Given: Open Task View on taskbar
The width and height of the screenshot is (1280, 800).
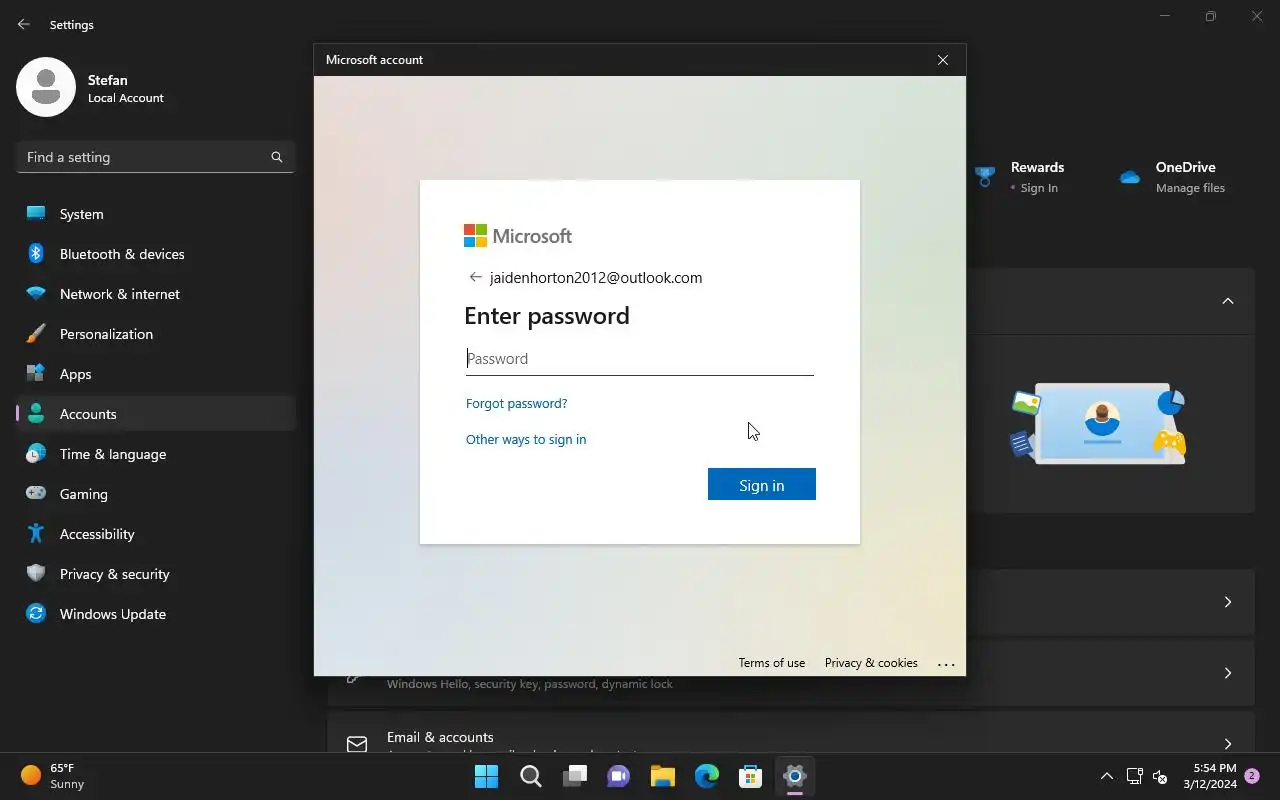Looking at the screenshot, I should coord(574,776).
